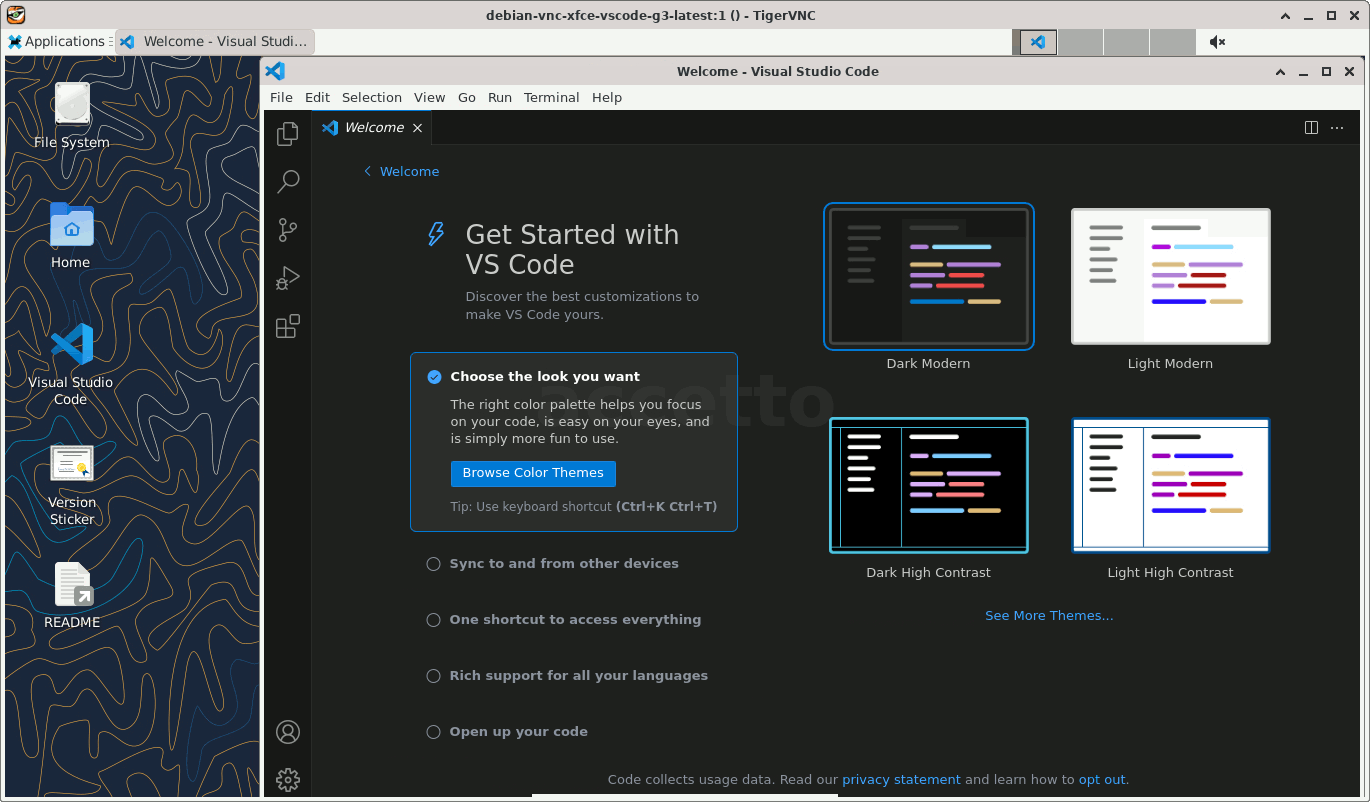Select the Choose the look you want step
The height and width of the screenshot is (802, 1370).
(574, 442)
